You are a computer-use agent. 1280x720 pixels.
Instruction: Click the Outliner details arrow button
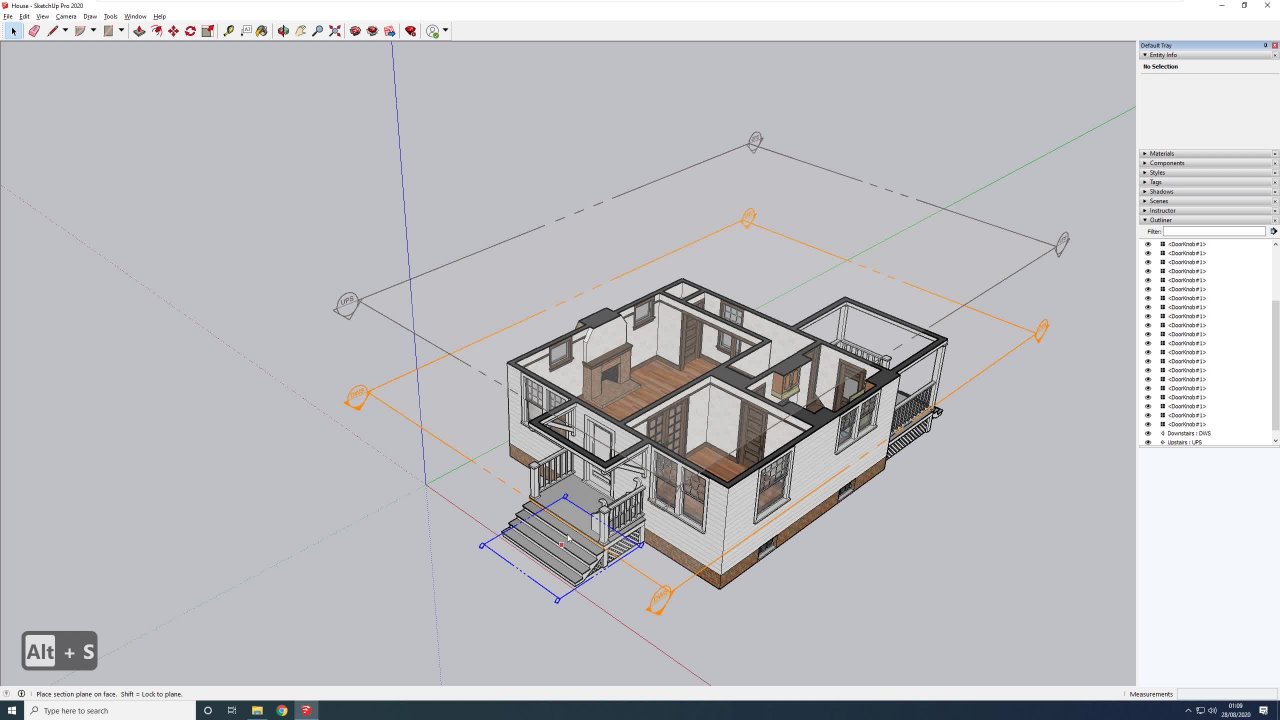1273,231
